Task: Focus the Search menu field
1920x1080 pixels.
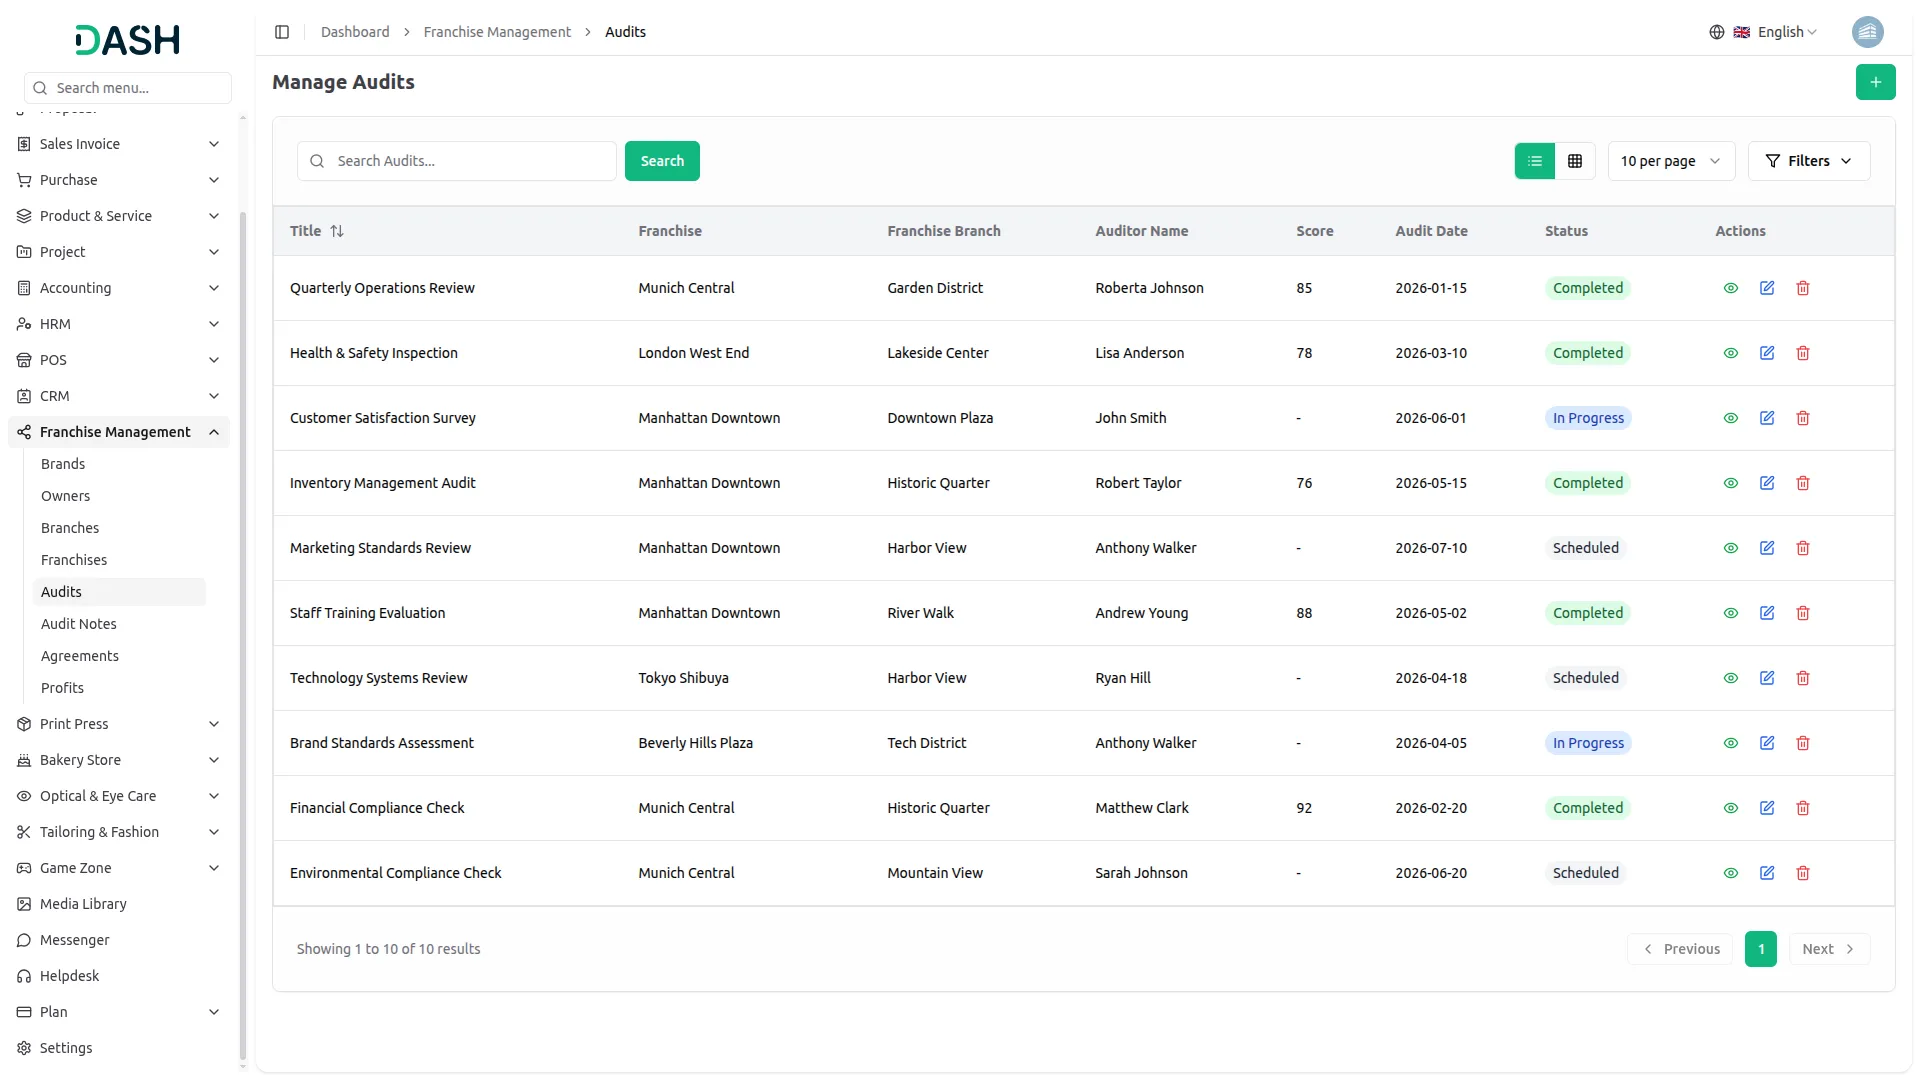Action: click(128, 88)
